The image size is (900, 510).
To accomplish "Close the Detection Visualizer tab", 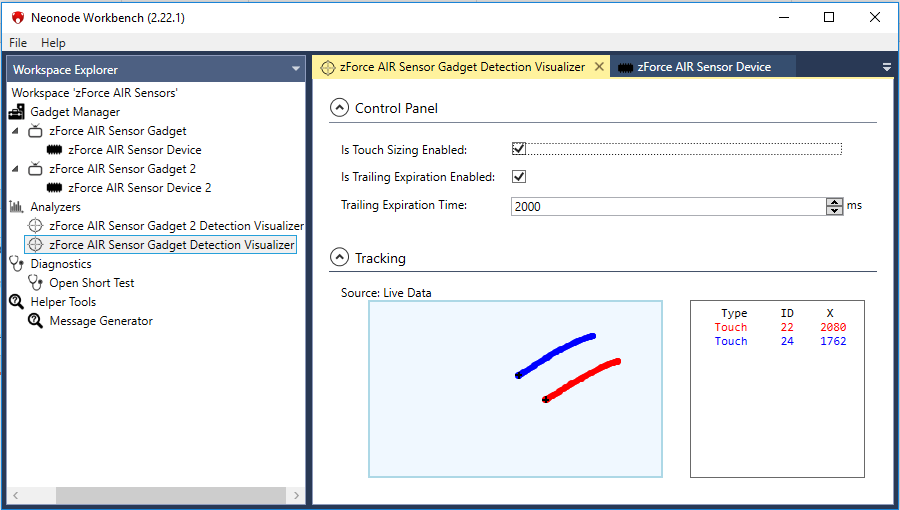I will [599, 67].
